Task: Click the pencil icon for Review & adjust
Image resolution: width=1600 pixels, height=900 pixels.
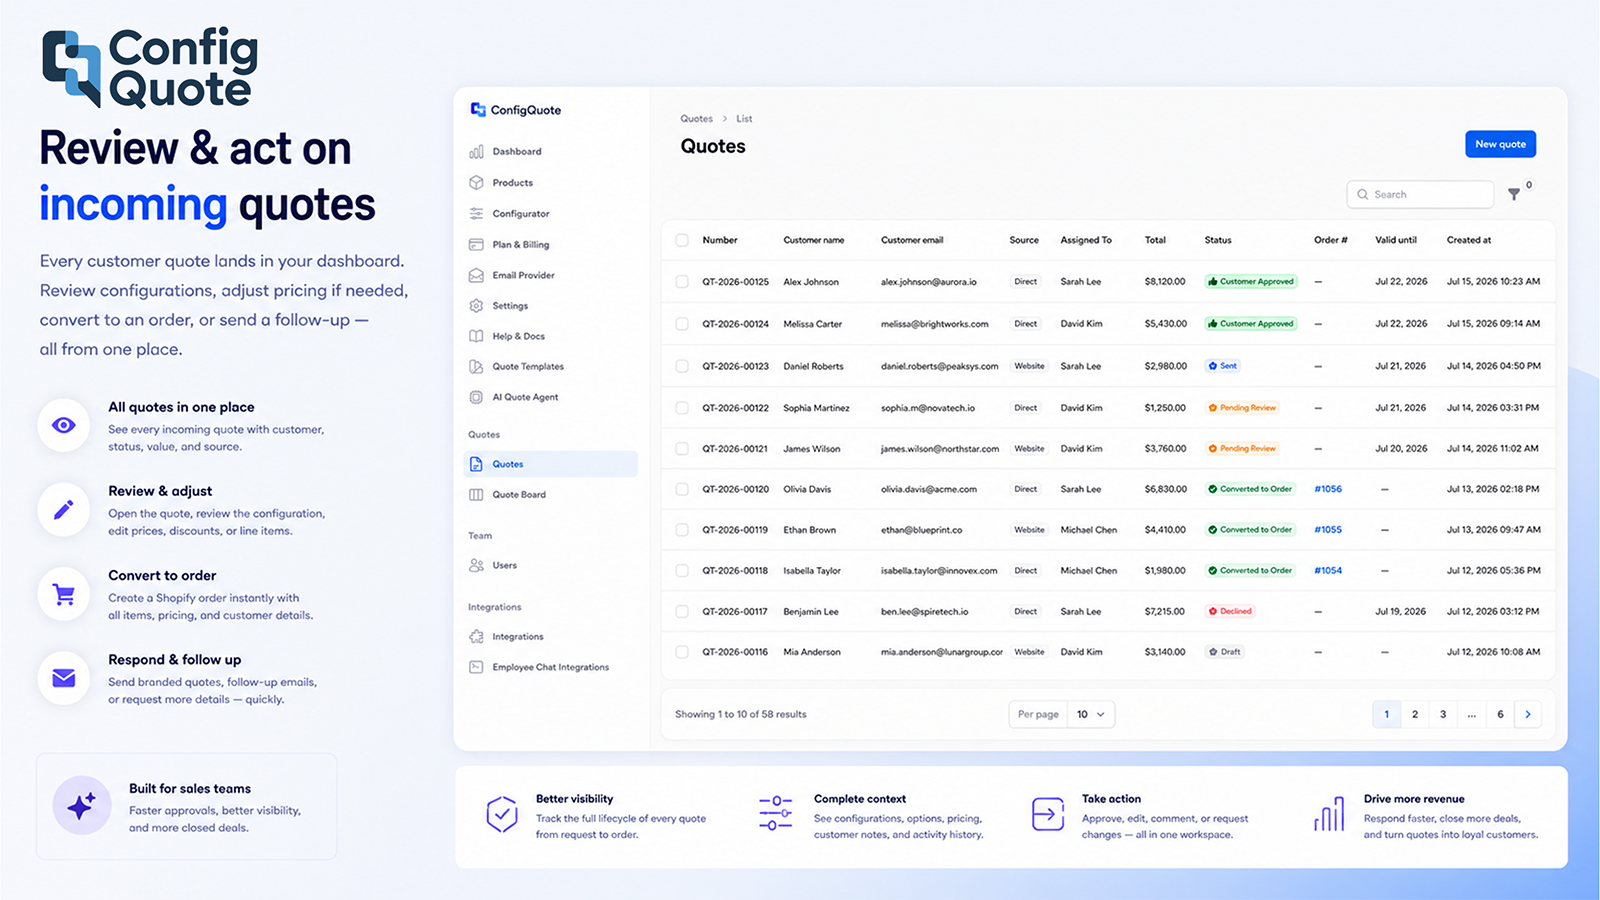Action: point(64,510)
